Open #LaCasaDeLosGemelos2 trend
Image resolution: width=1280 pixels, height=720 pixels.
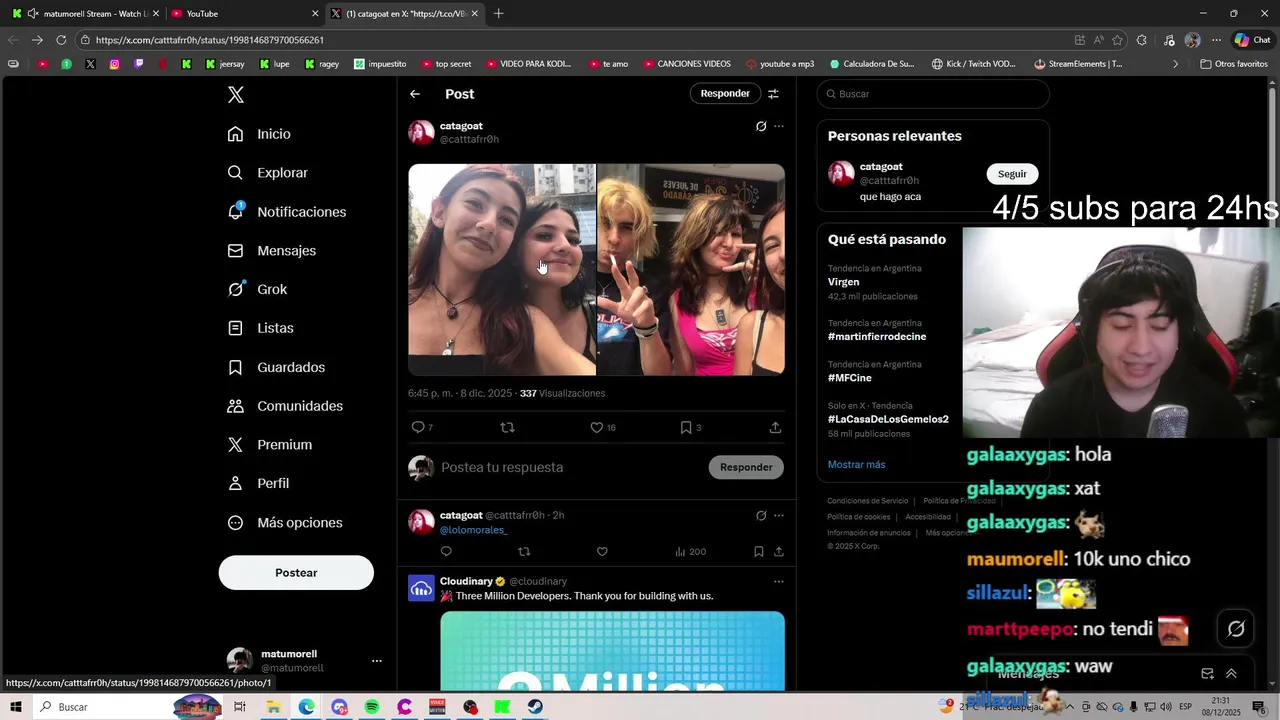tap(889, 419)
